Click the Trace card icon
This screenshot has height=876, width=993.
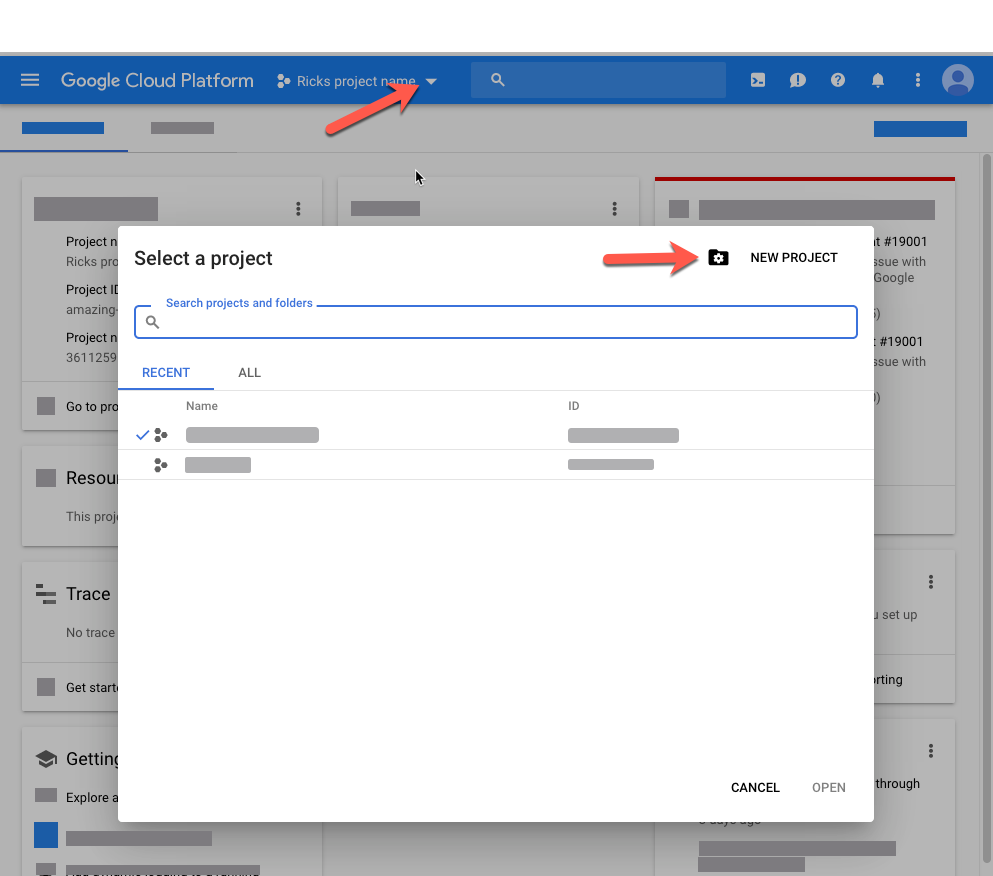46,594
